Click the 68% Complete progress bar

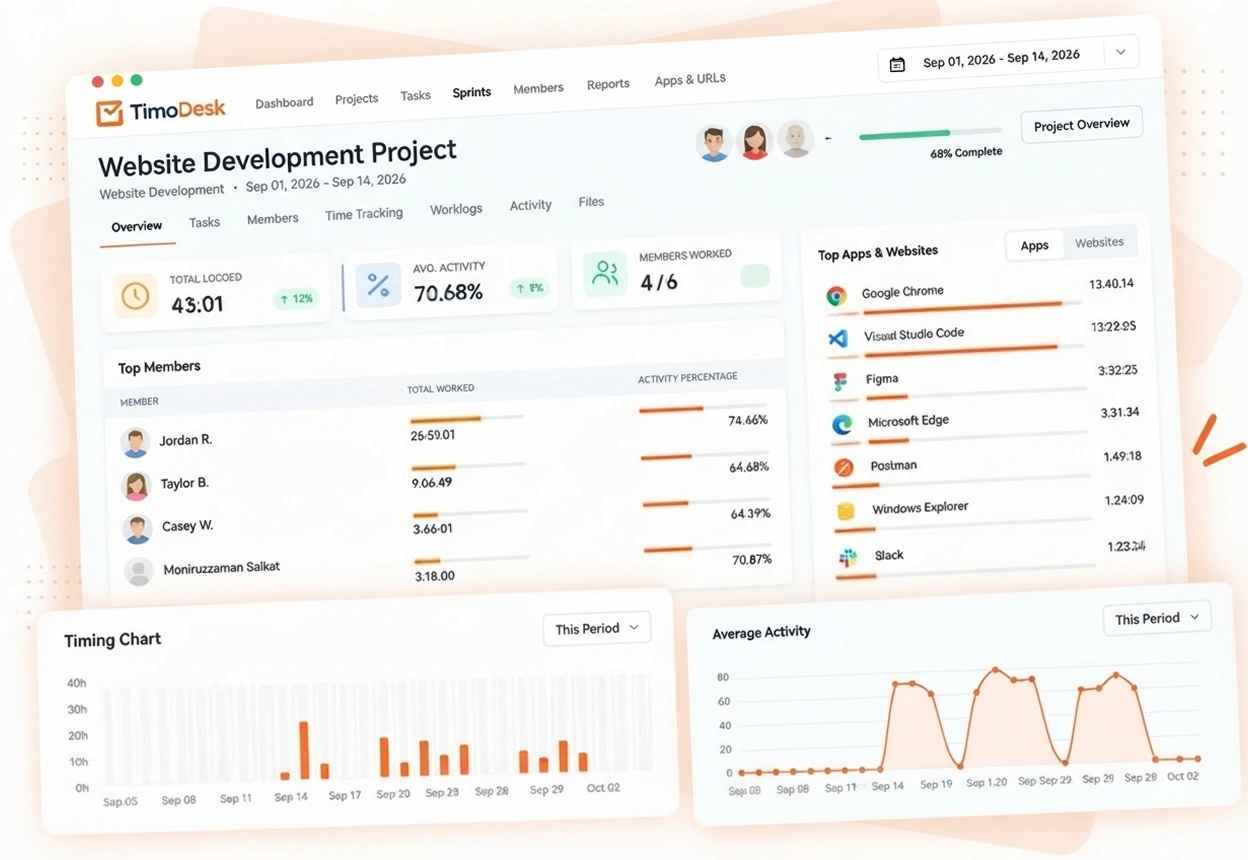coord(930,133)
